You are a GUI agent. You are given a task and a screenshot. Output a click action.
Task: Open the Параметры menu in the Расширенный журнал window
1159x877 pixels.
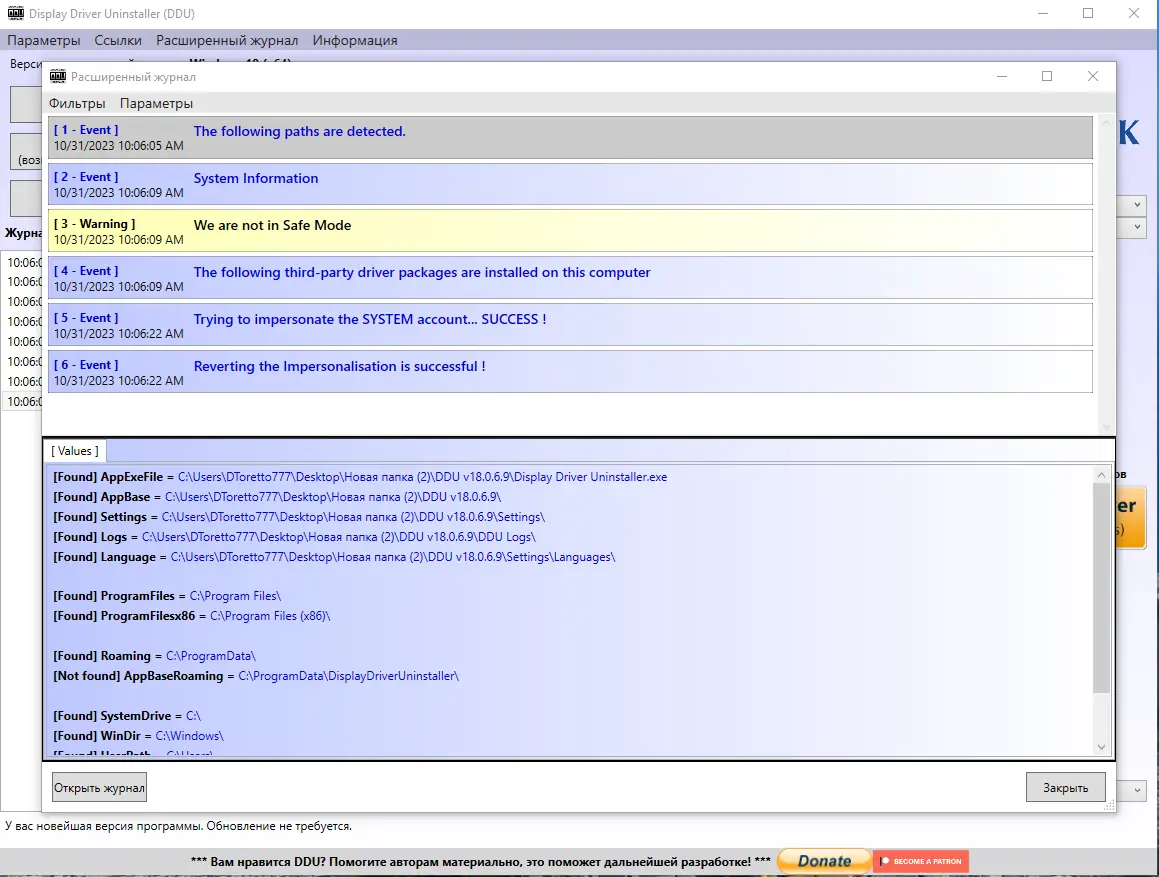(x=156, y=104)
